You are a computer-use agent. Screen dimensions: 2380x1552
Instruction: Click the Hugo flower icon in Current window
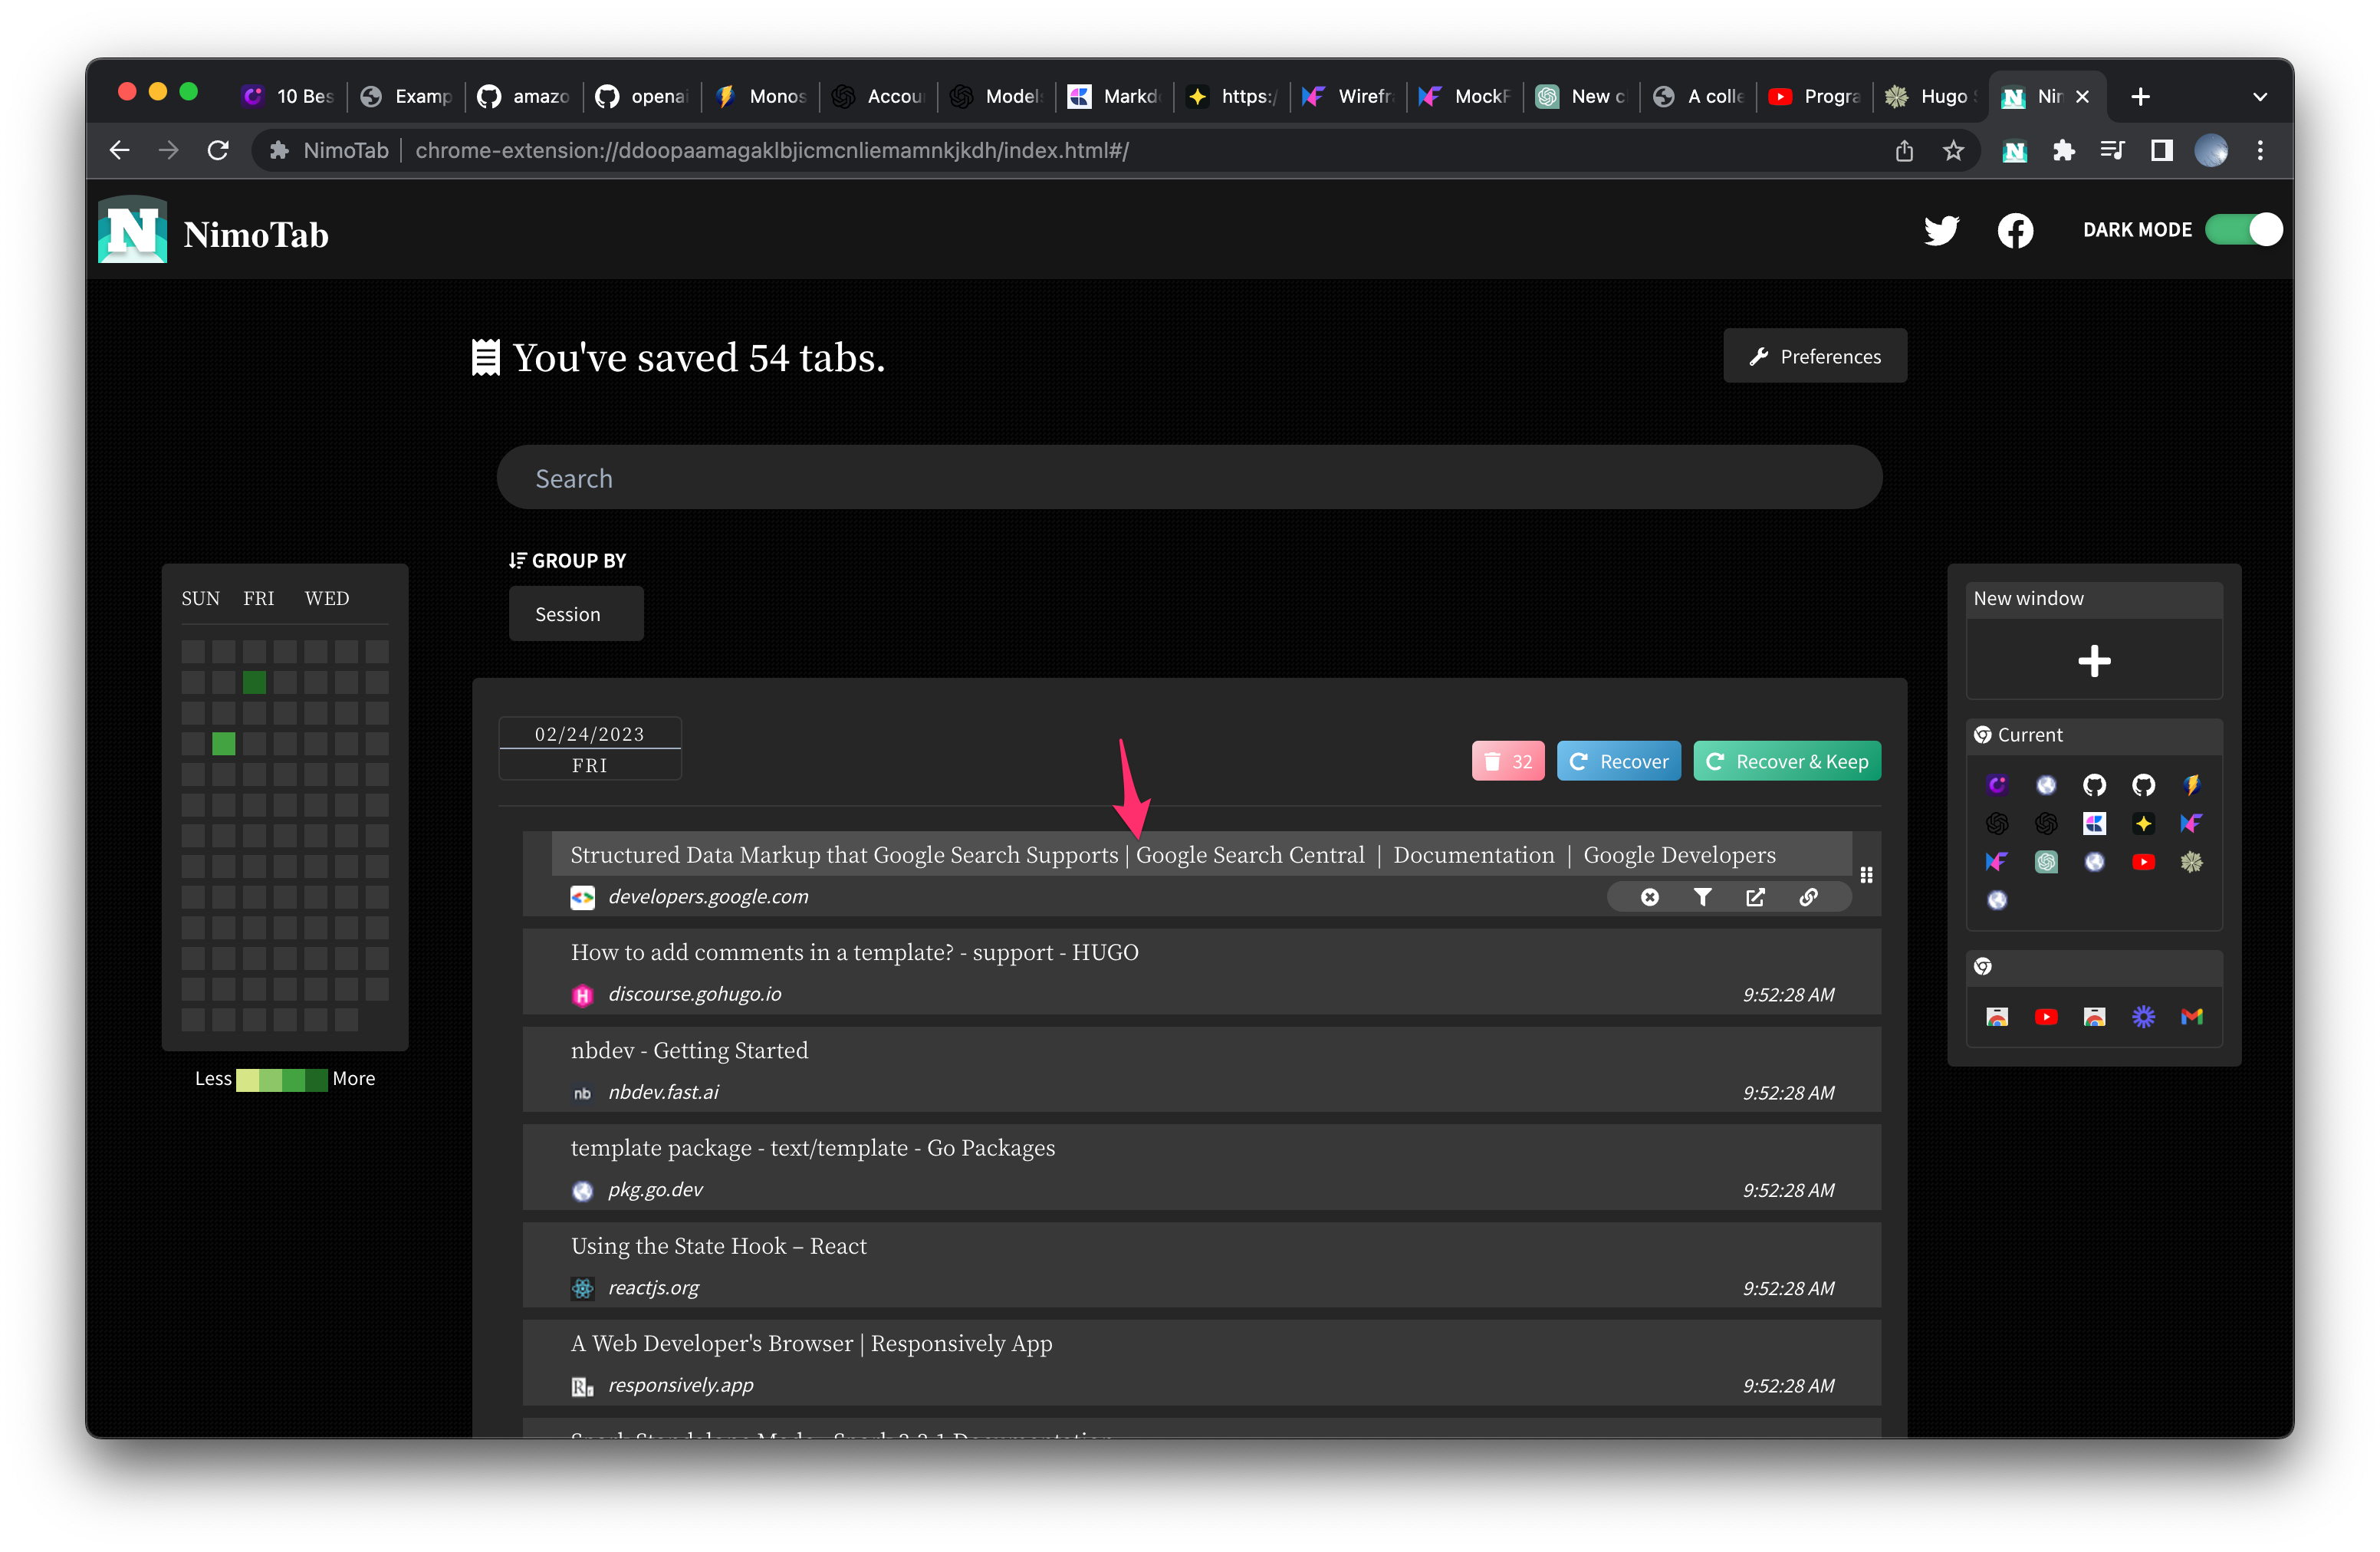click(x=2191, y=862)
